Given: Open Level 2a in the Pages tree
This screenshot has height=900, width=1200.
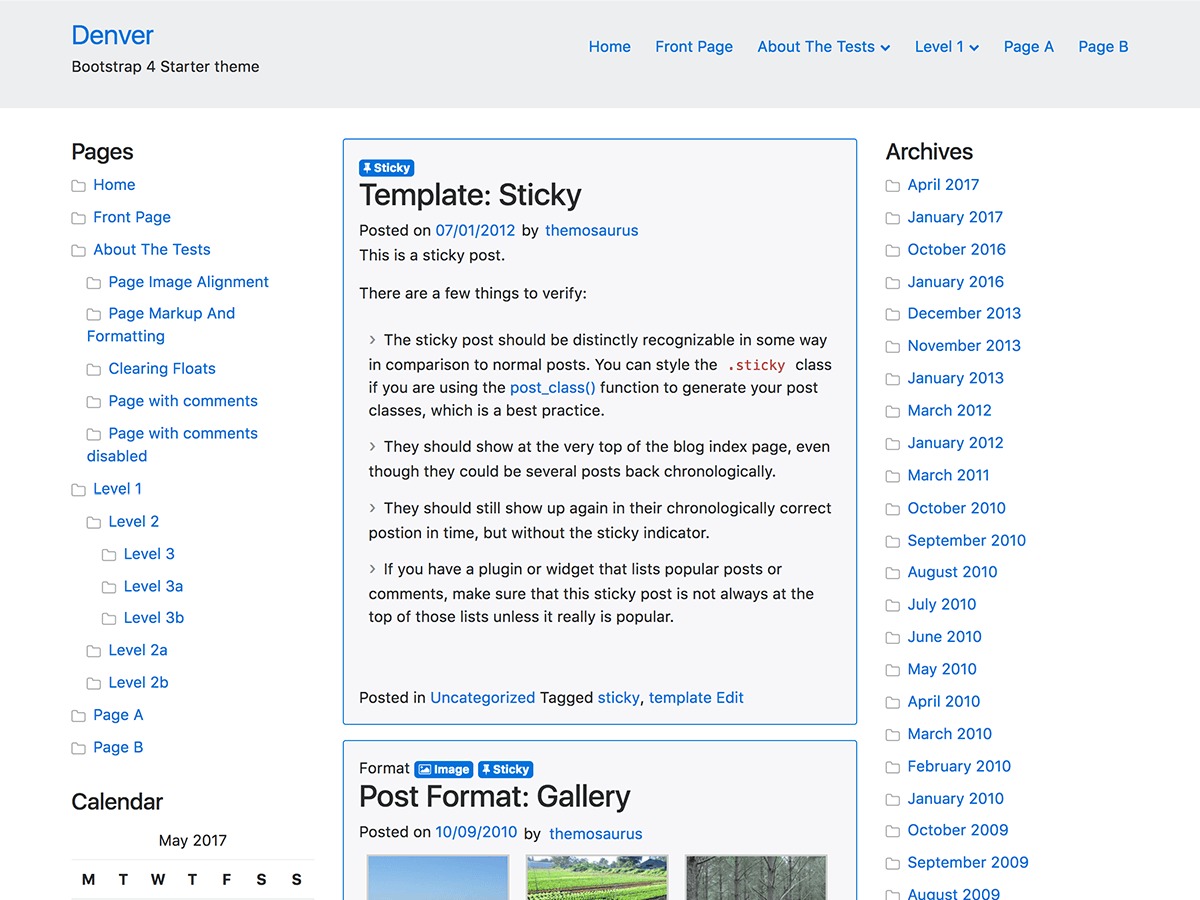Looking at the screenshot, I should 138,650.
